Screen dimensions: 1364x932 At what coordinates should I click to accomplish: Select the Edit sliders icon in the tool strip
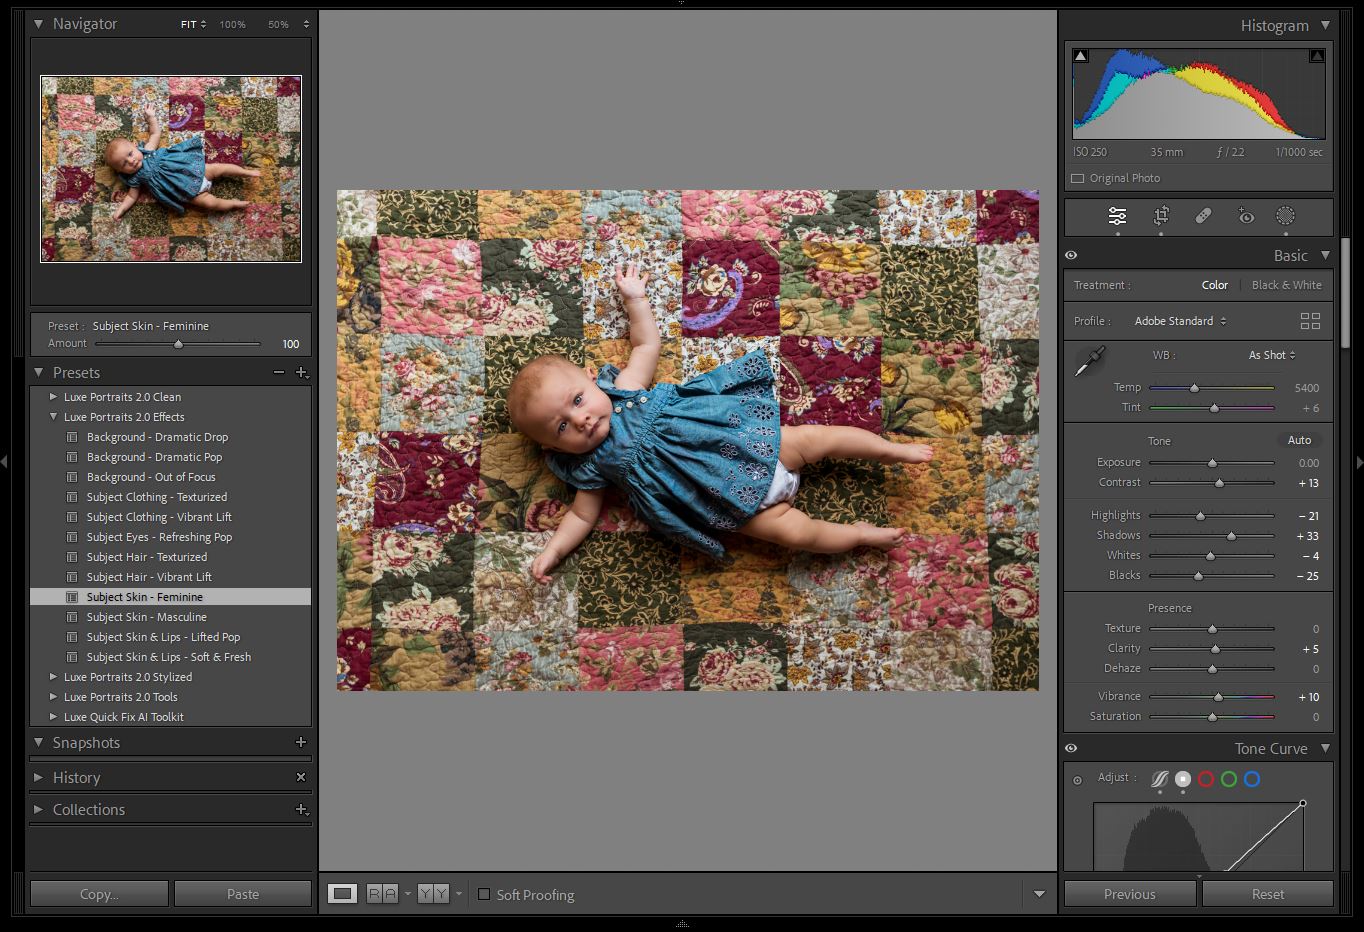(x=1119, y=216)
